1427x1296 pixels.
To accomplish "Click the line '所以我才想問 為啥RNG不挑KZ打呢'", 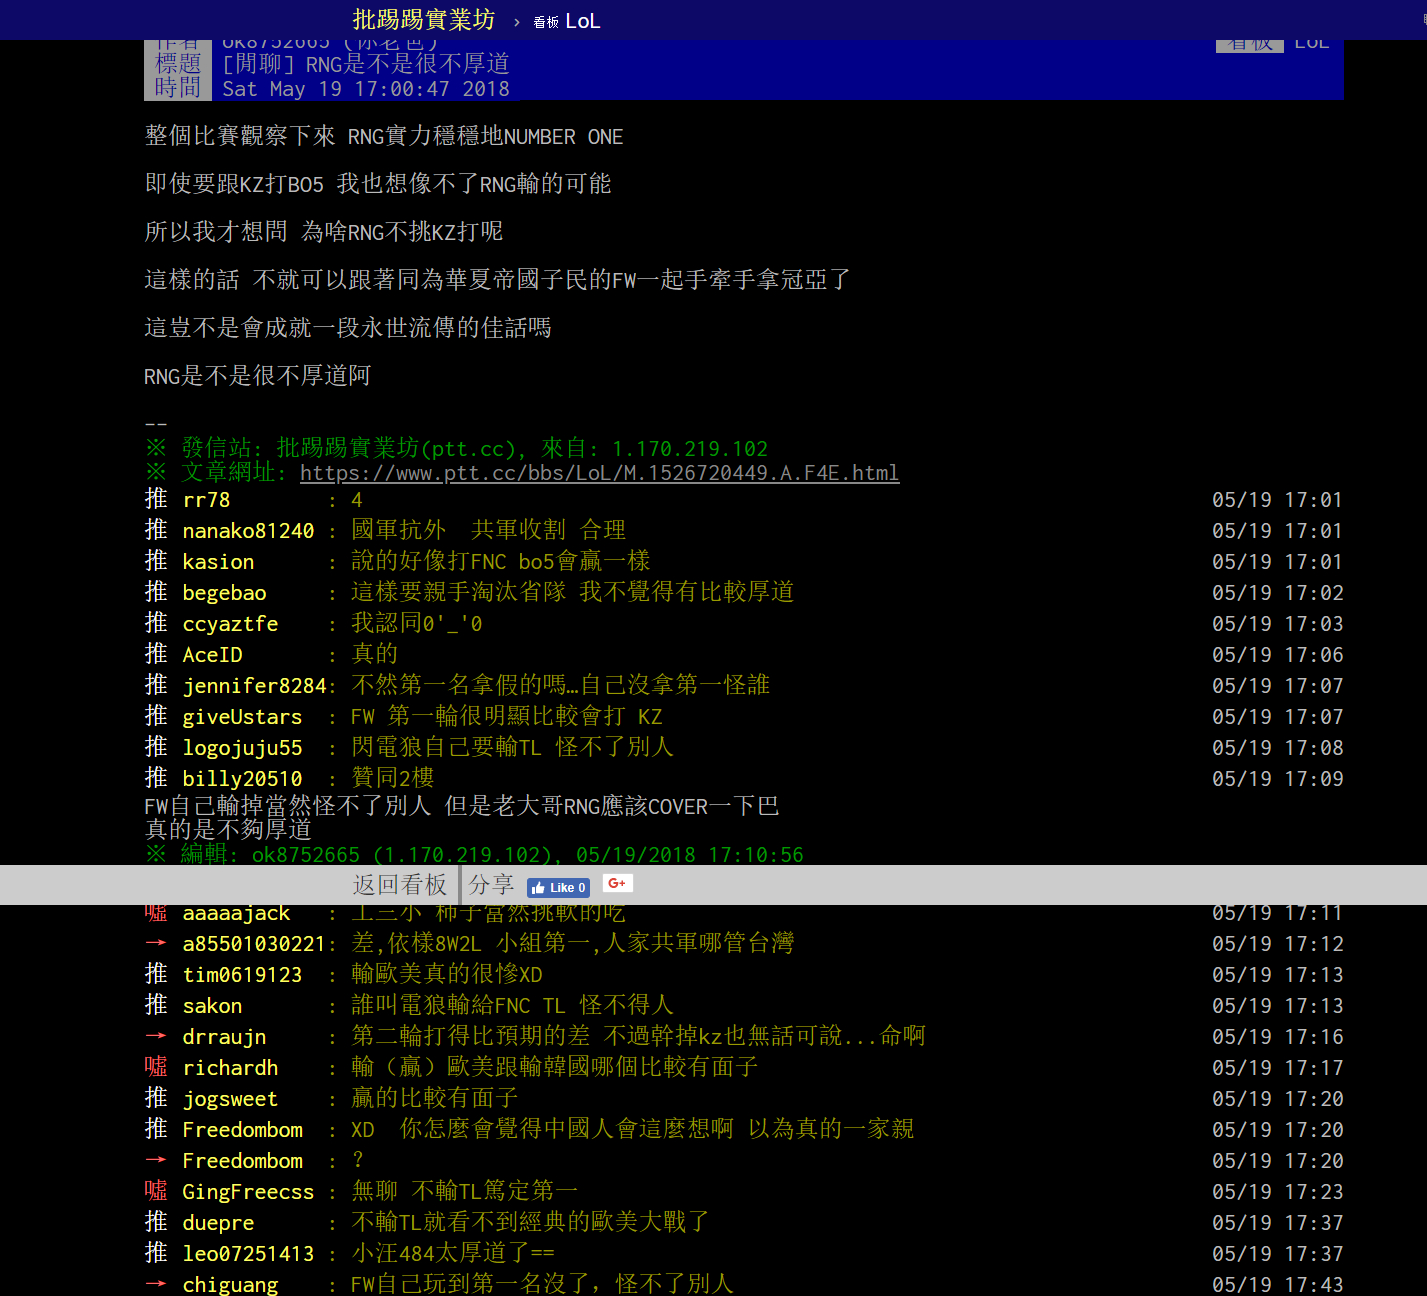I will [x=324, y=232].
